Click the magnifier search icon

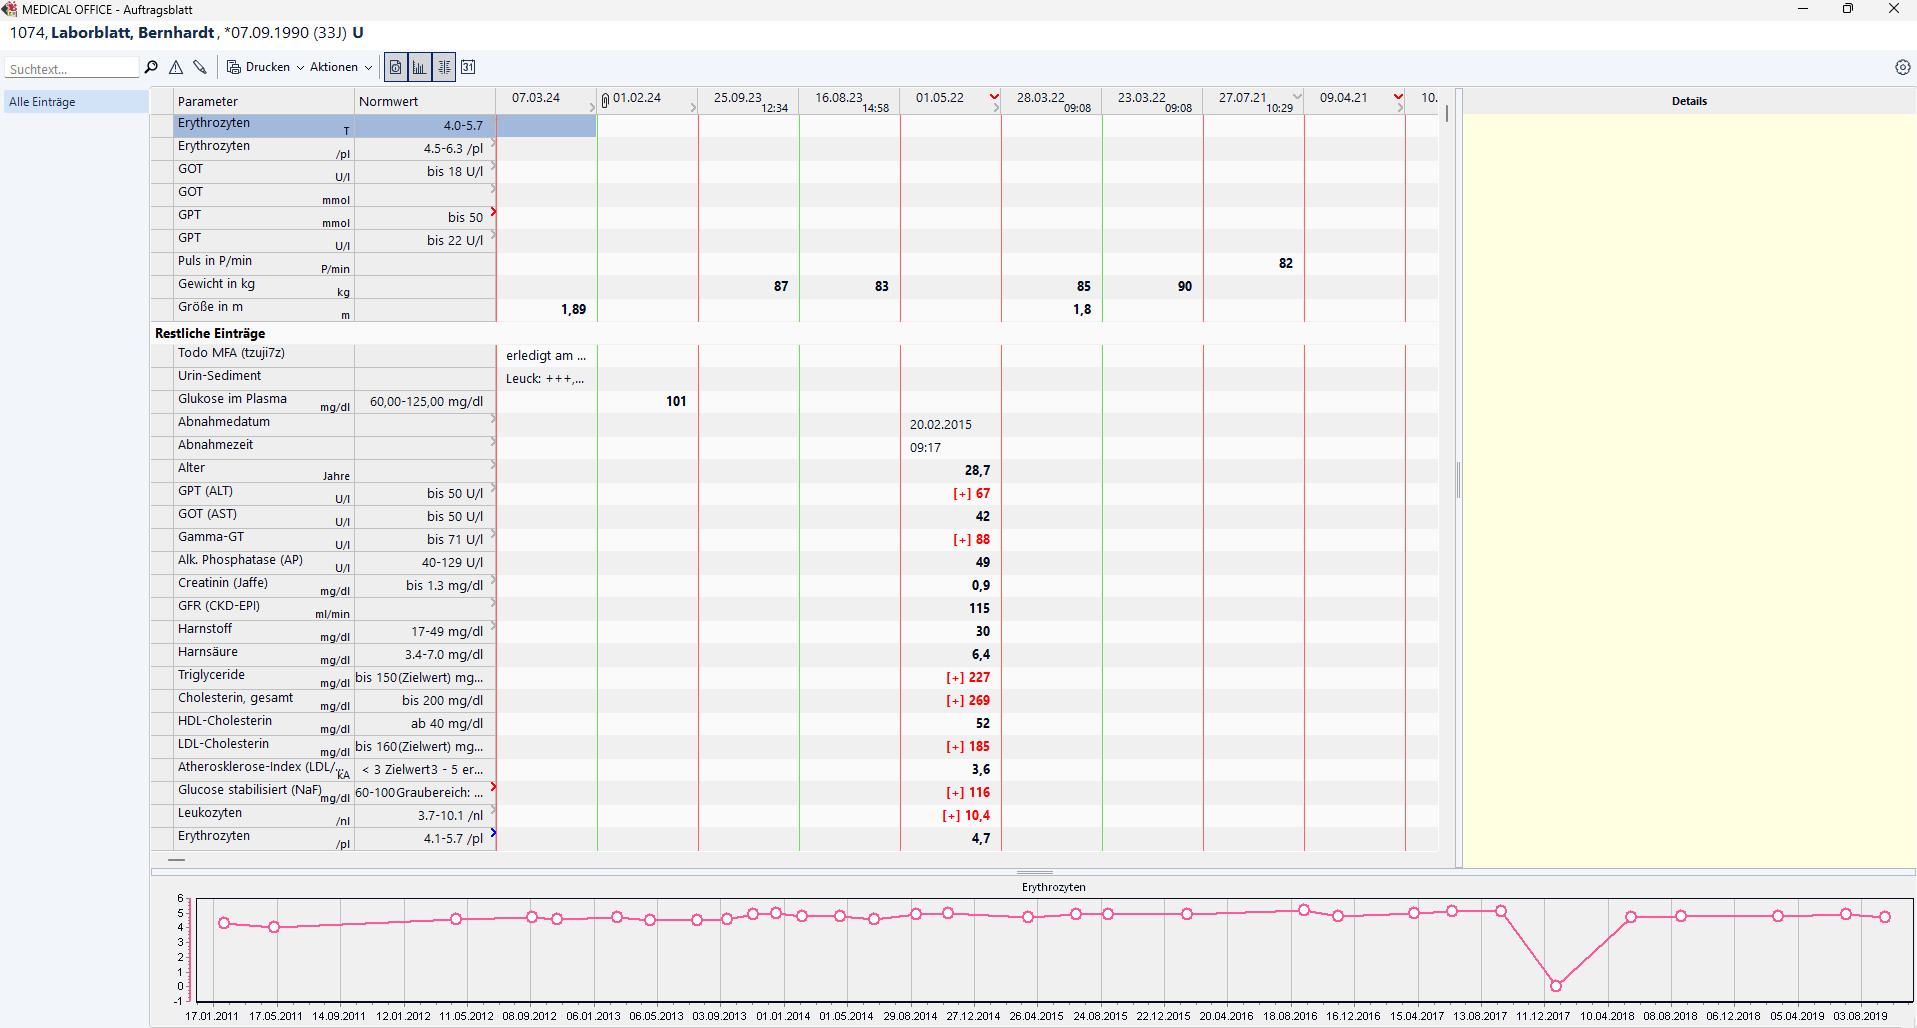click(151, 67)
